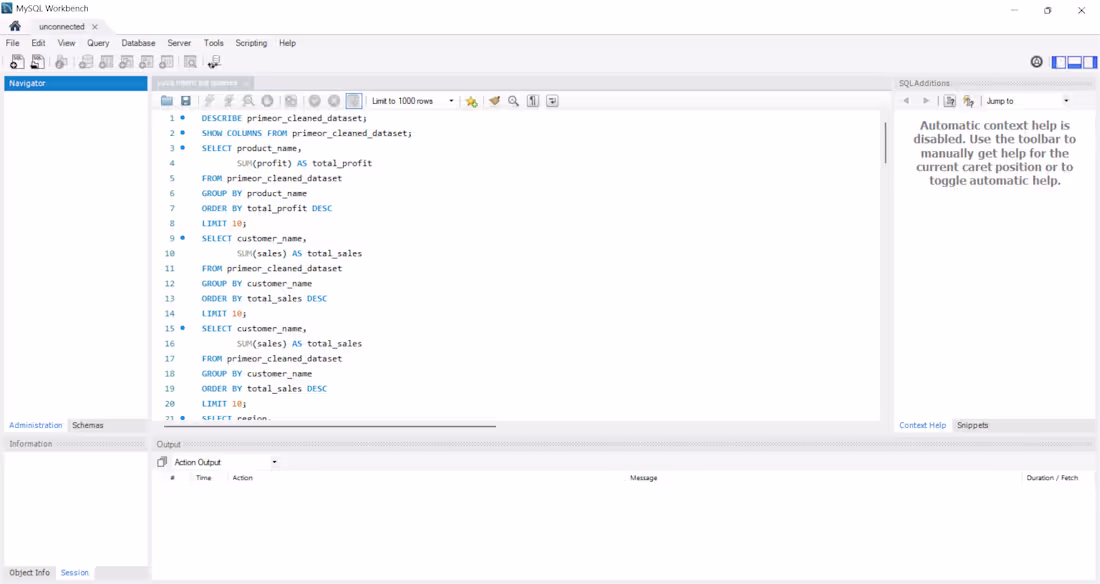Open a script file in this editor
Screen dimensions: 1100x584
(166, 101)
